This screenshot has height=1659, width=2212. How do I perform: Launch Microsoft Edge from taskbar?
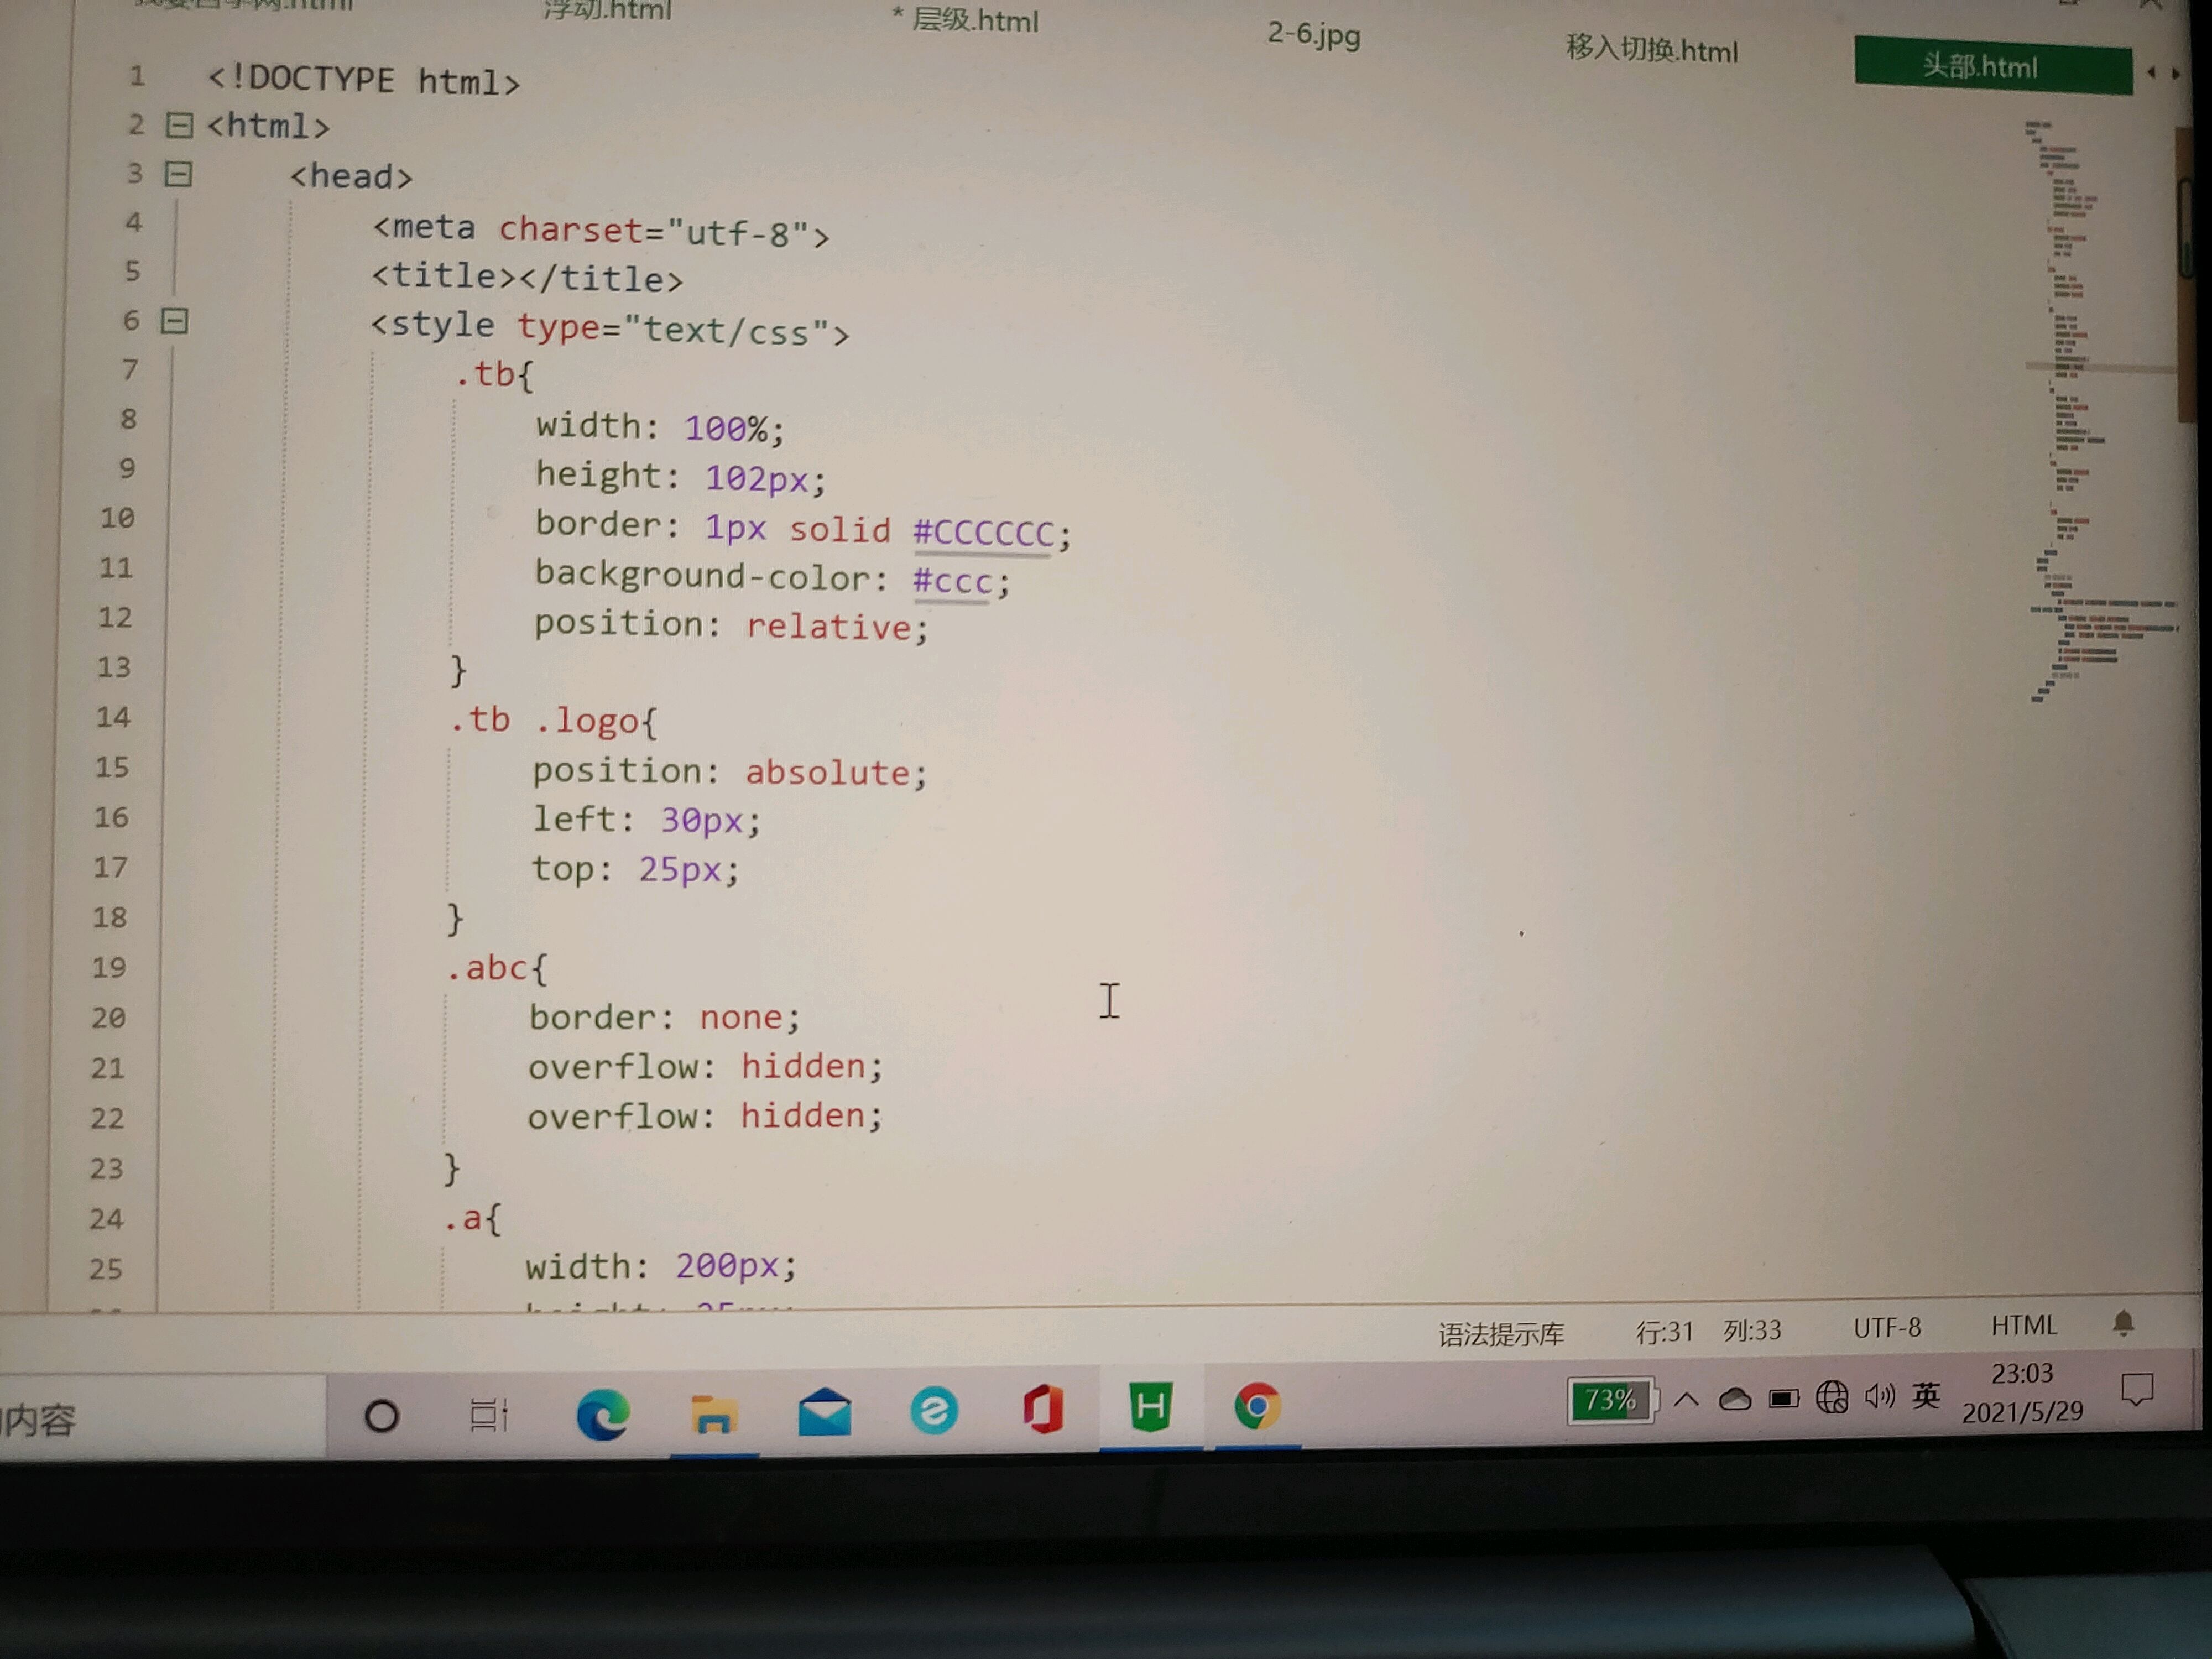(x=602, y=1414)
